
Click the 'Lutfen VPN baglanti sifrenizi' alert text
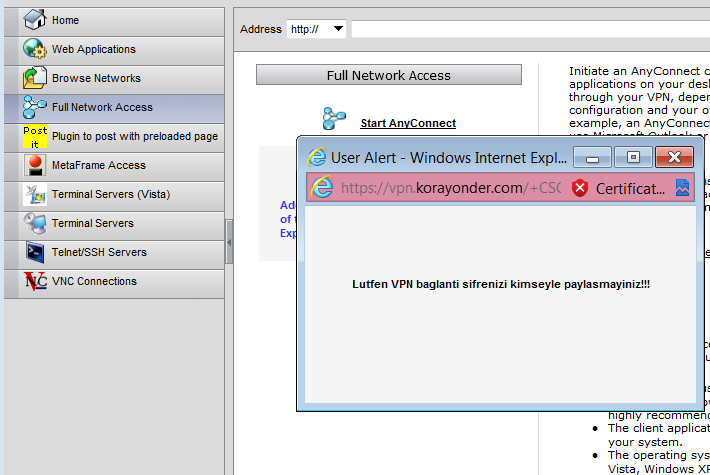(501, 284)
